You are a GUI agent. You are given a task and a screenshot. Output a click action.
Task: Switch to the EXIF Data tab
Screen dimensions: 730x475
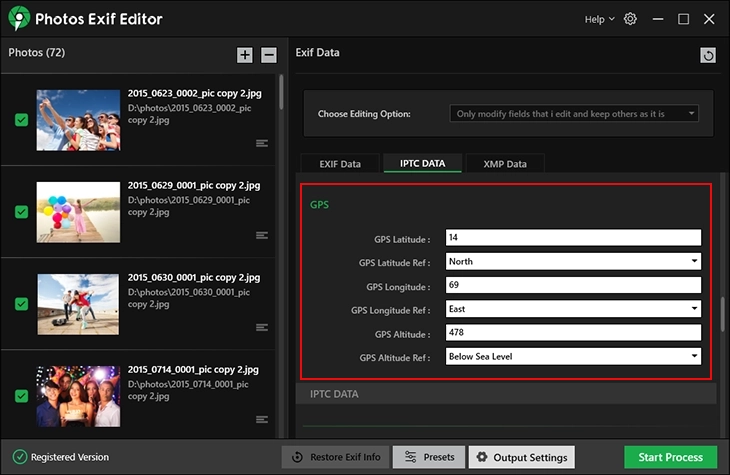(x=340, y=164)
